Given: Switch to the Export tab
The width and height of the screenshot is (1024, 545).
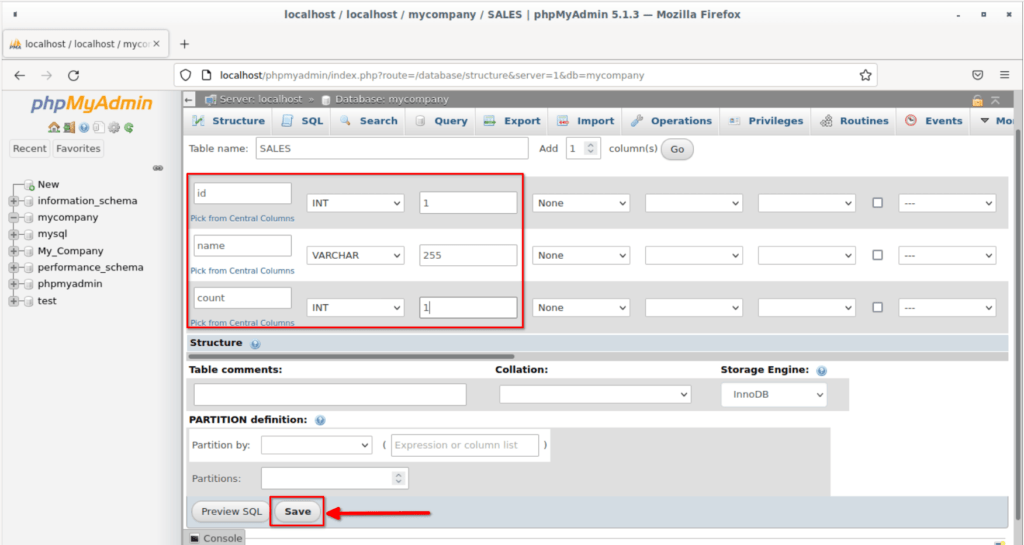Looking at the screenshot, I should point(511,121).
